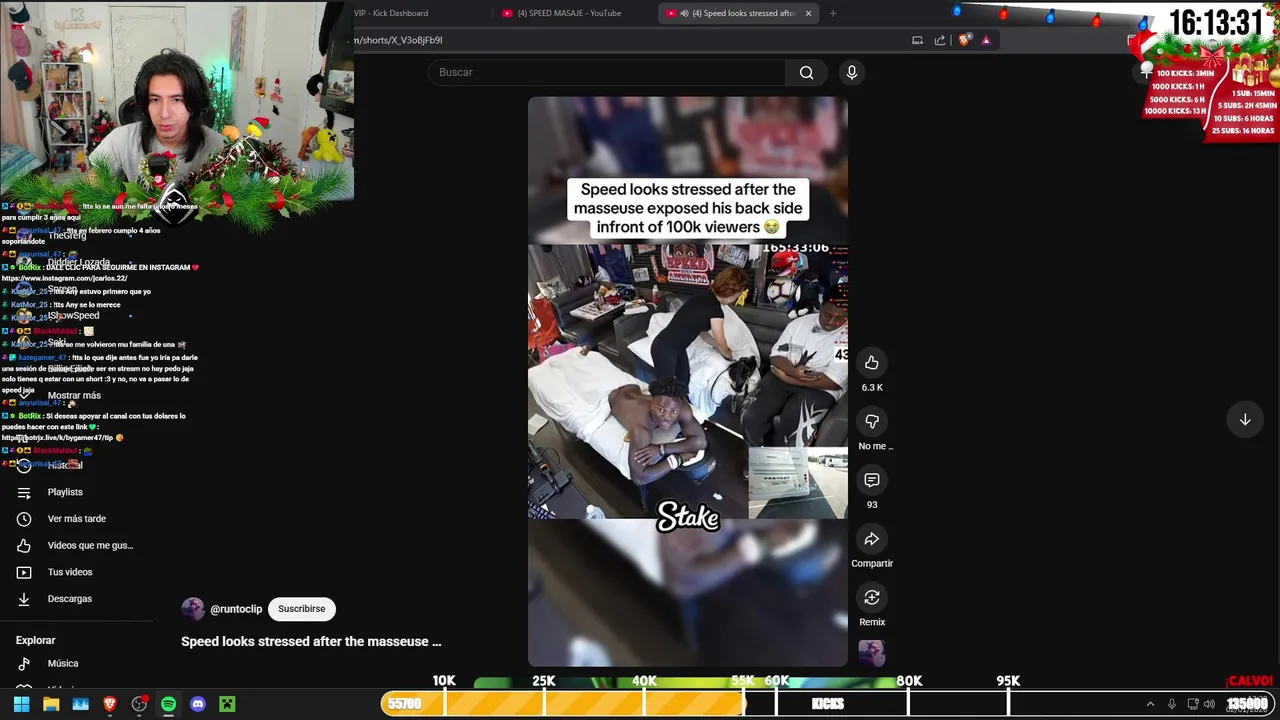The image size is (1280, 720).
Task: Open OBS Studio from the taskbar
Action: 139,704
